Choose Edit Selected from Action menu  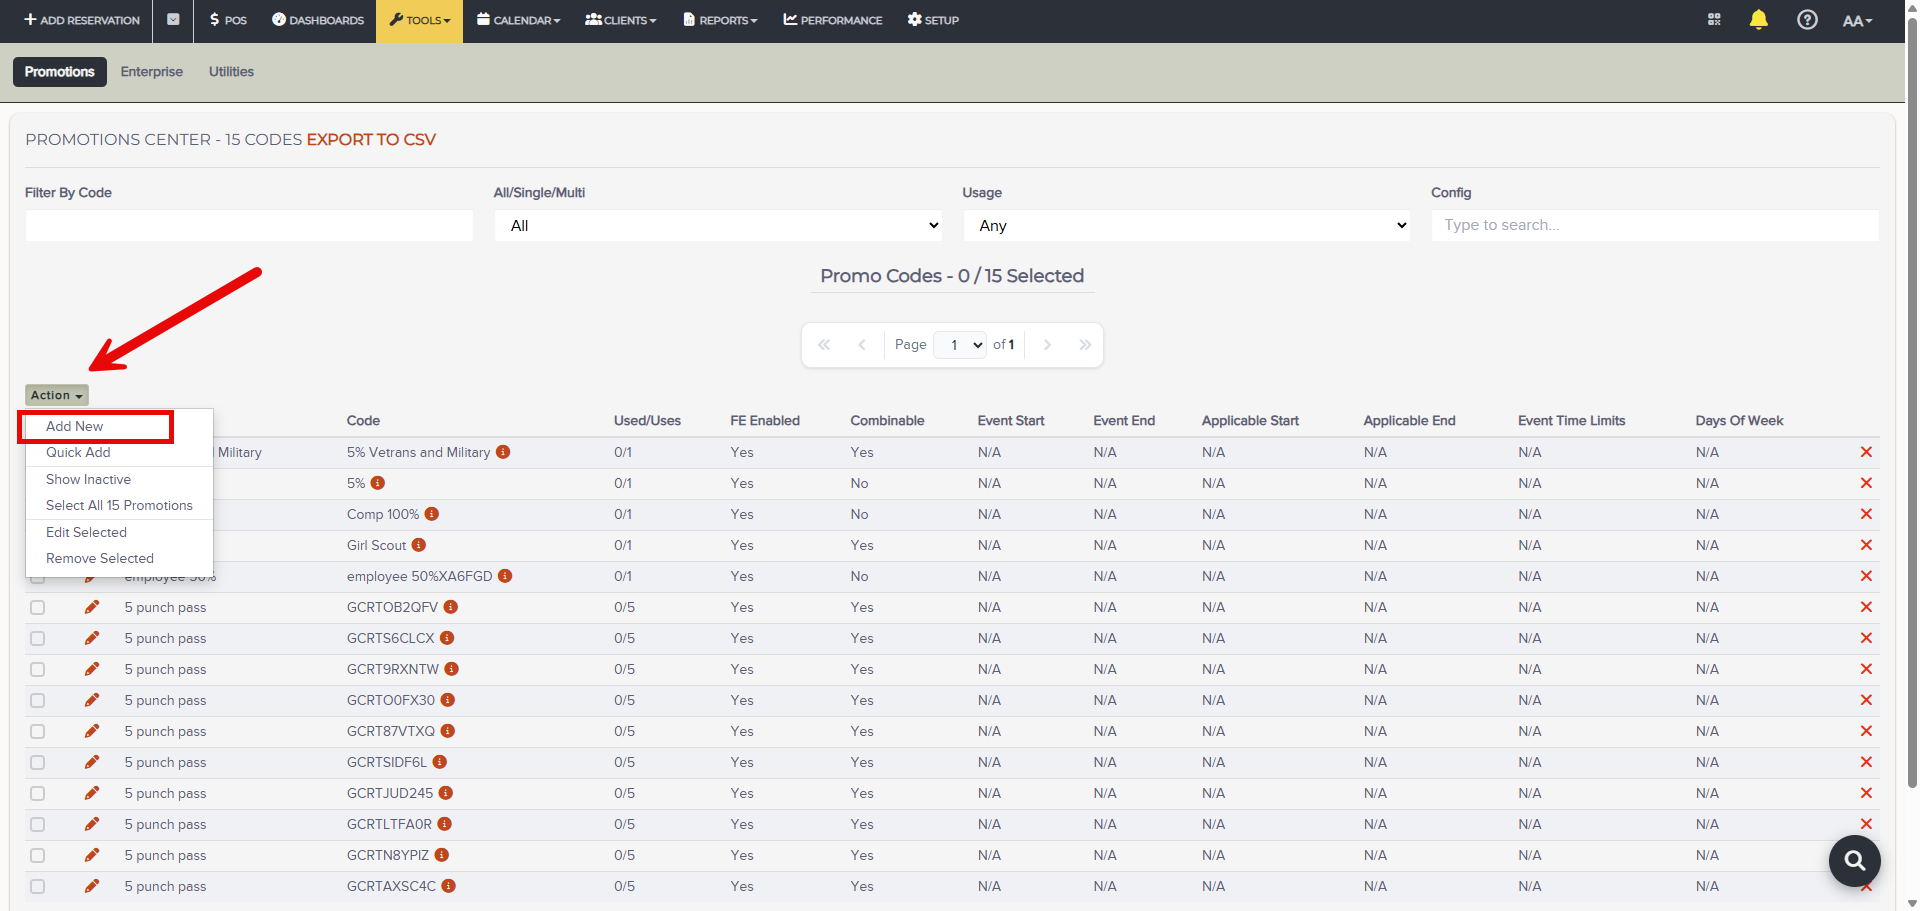tap(86, 532)
